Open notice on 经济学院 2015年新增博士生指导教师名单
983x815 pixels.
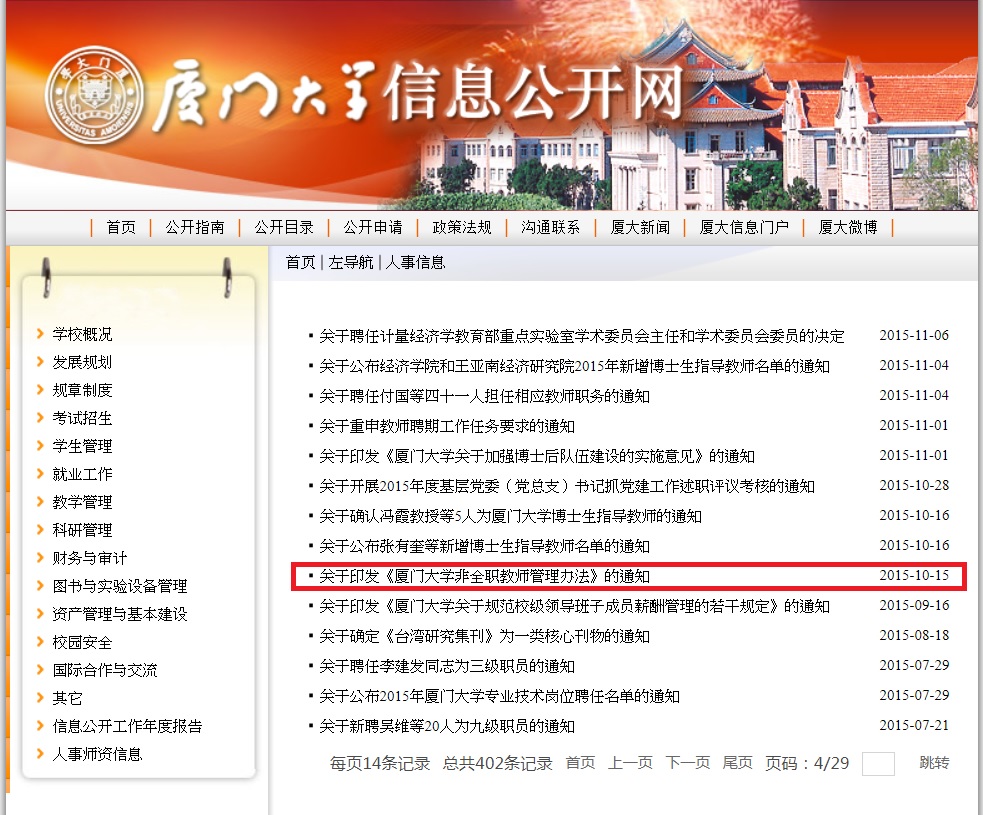[x=574, y=366]
